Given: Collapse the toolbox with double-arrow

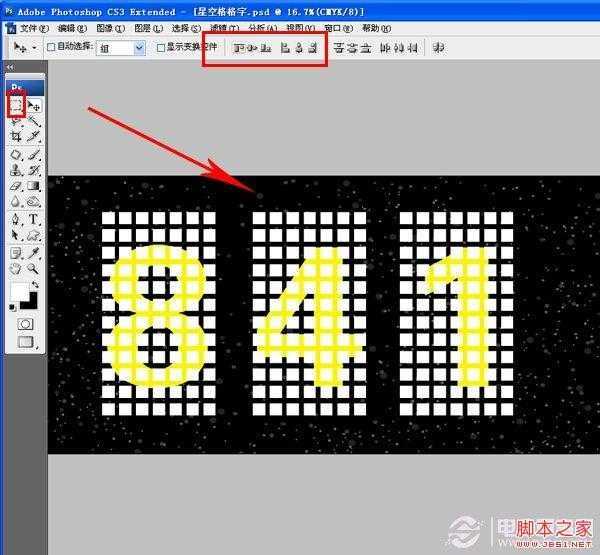Looking at the screenshot, I should coord(10,67).
